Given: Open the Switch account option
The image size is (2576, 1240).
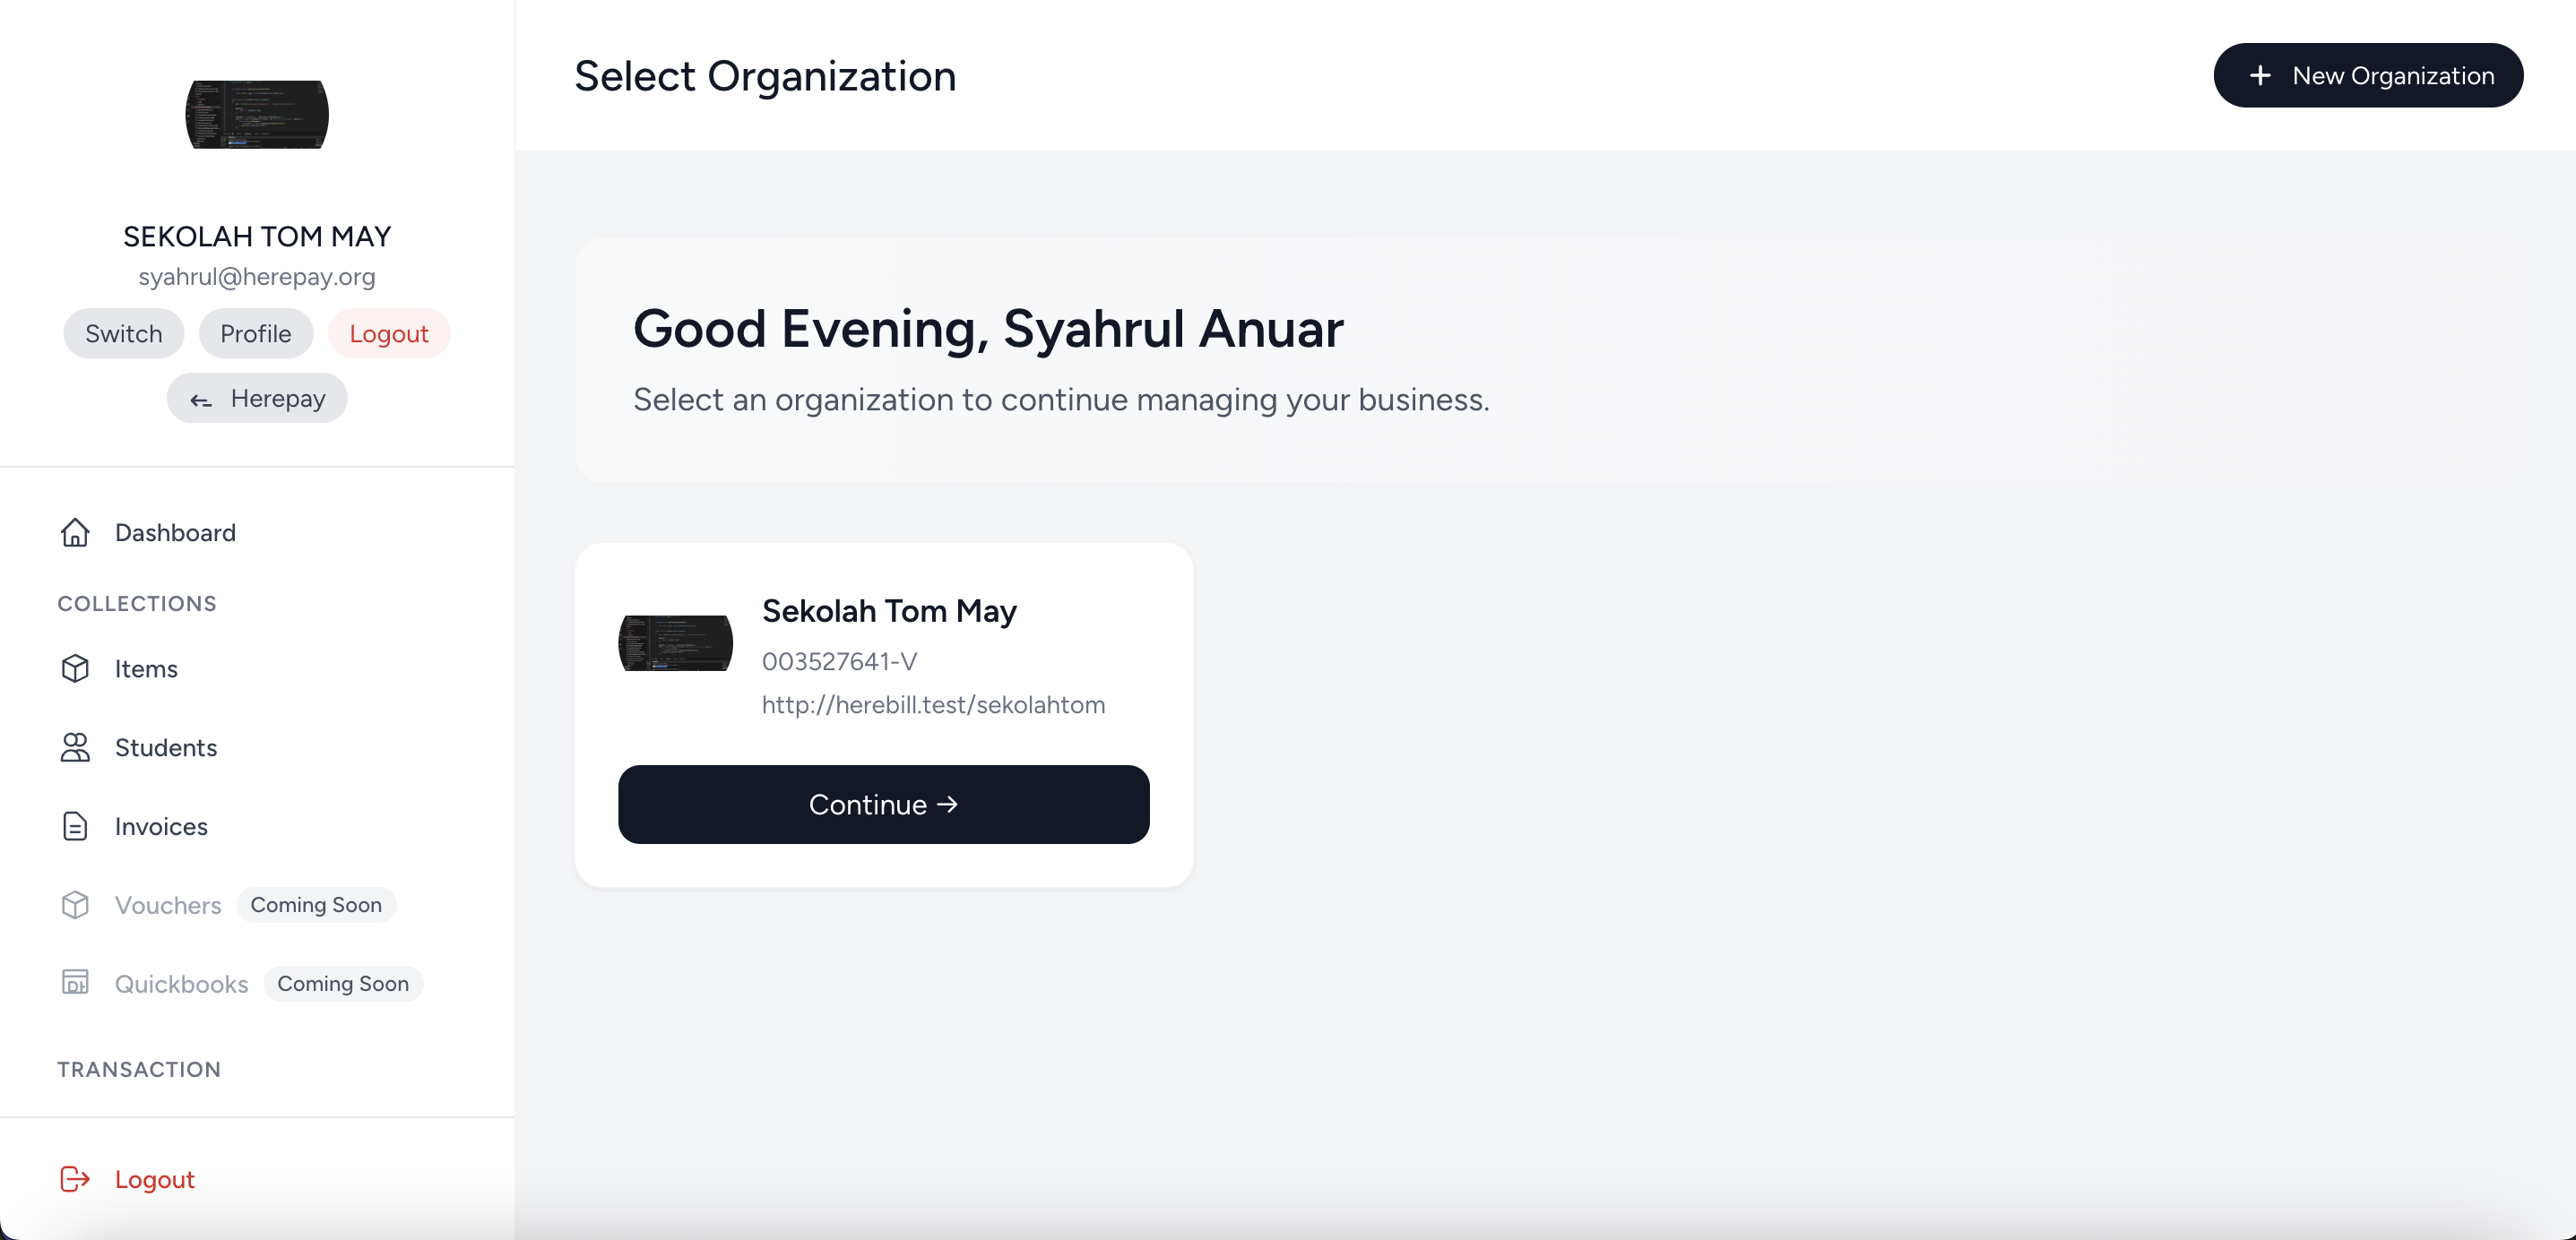Looking at the screenshot, I should [x=123, y=333].
